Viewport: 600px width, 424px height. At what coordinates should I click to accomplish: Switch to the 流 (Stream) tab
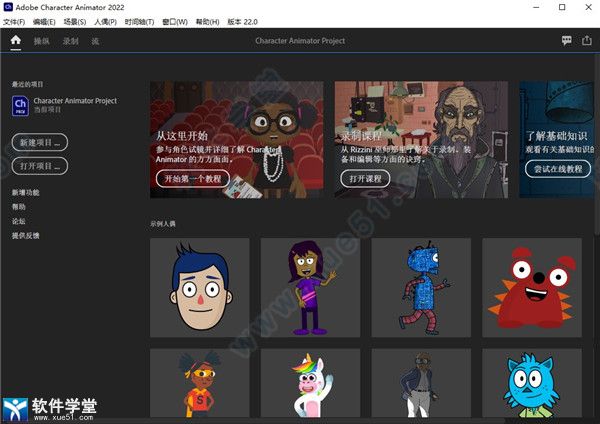pos(95,41)
